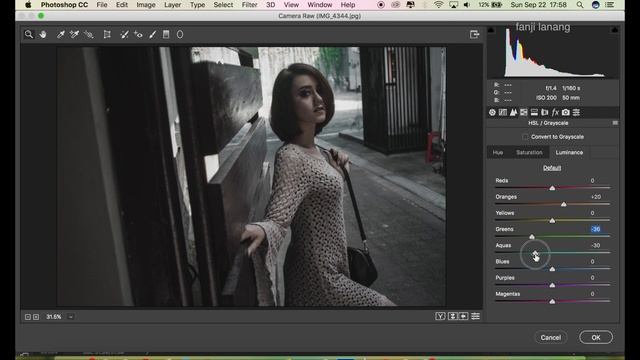Click the before/after Y view icon
640x360 pixels.
[x=440, y=316]
